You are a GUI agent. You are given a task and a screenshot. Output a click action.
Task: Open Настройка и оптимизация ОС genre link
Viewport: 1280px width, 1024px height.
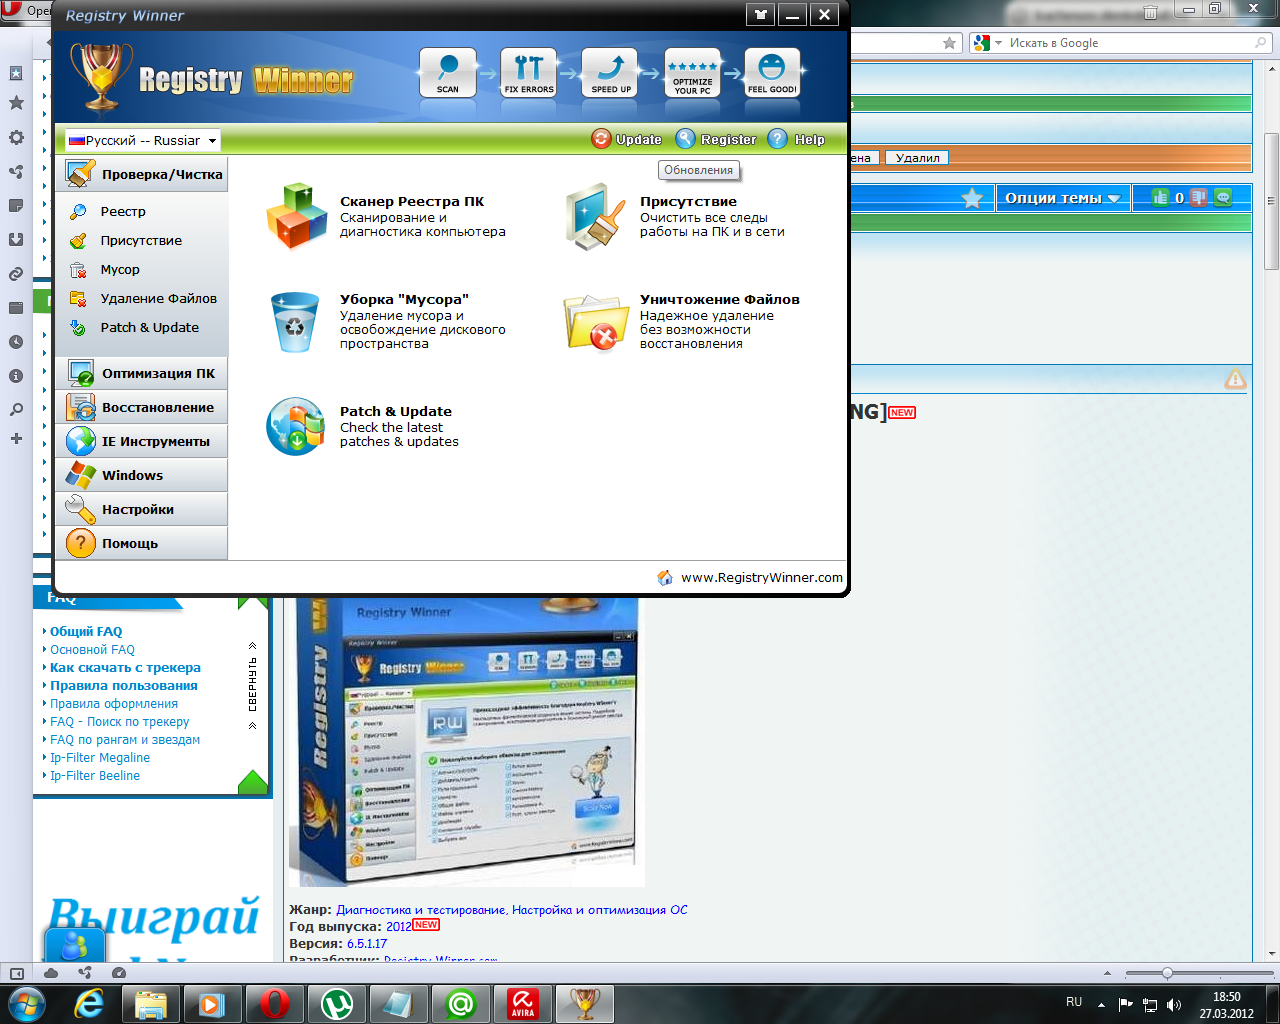[x=600, y=910]
